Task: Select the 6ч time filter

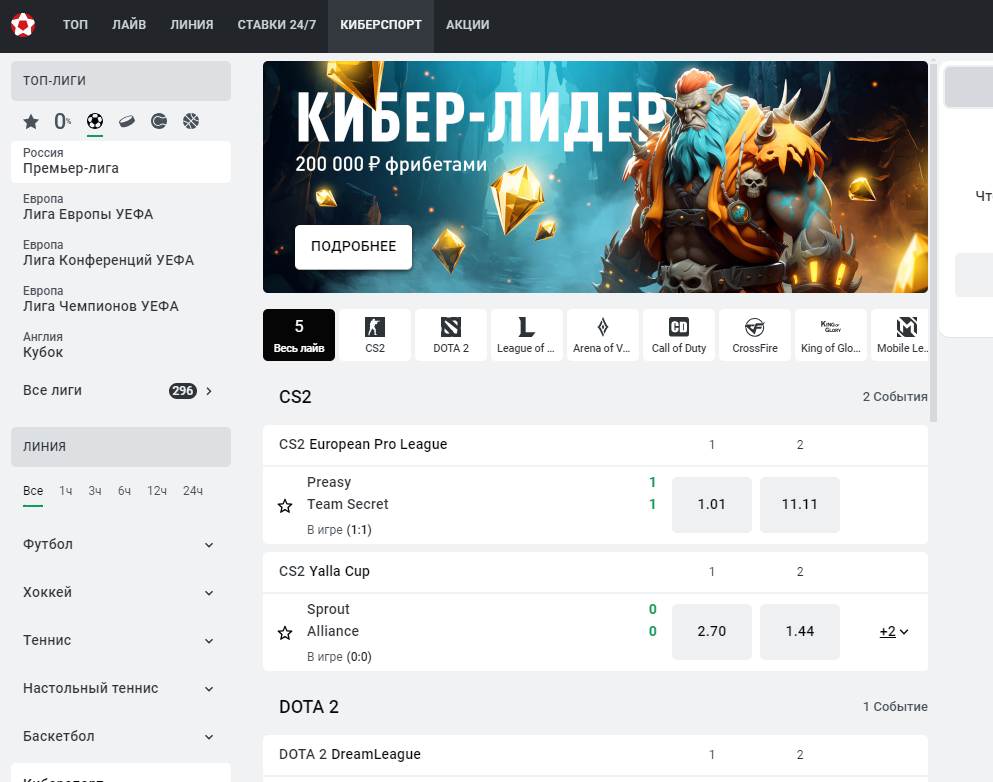Action: coord(124,491)
